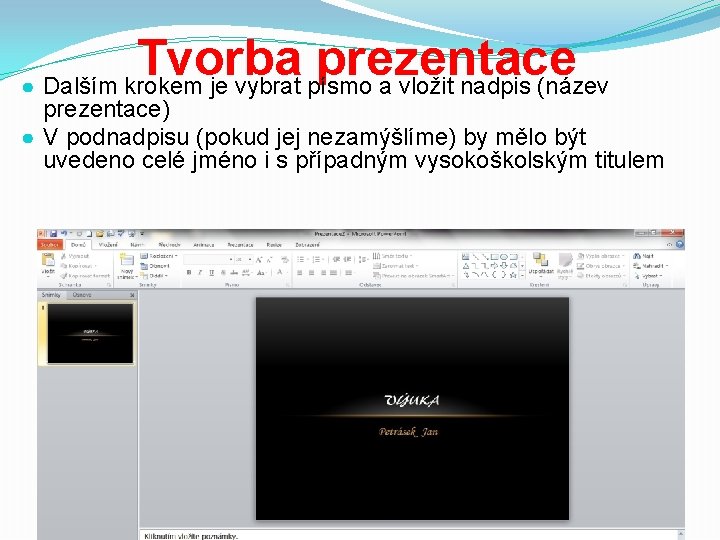Switch to the Návrh ribbon tab
720x540 pixels.
tap(137, 245)
